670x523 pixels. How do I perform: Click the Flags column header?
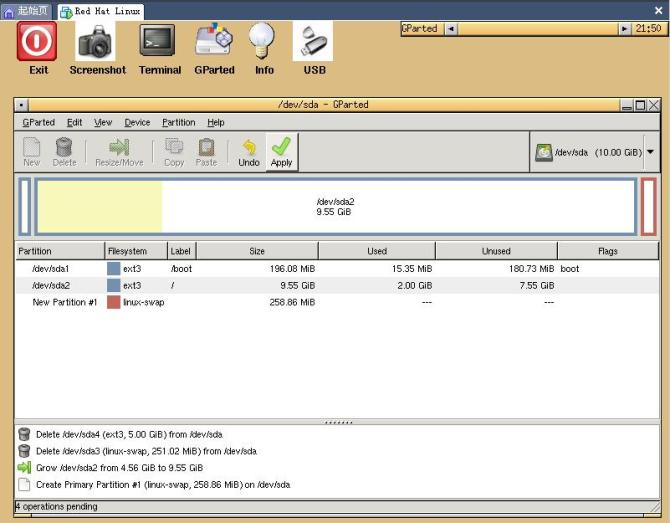coord(608,251)
